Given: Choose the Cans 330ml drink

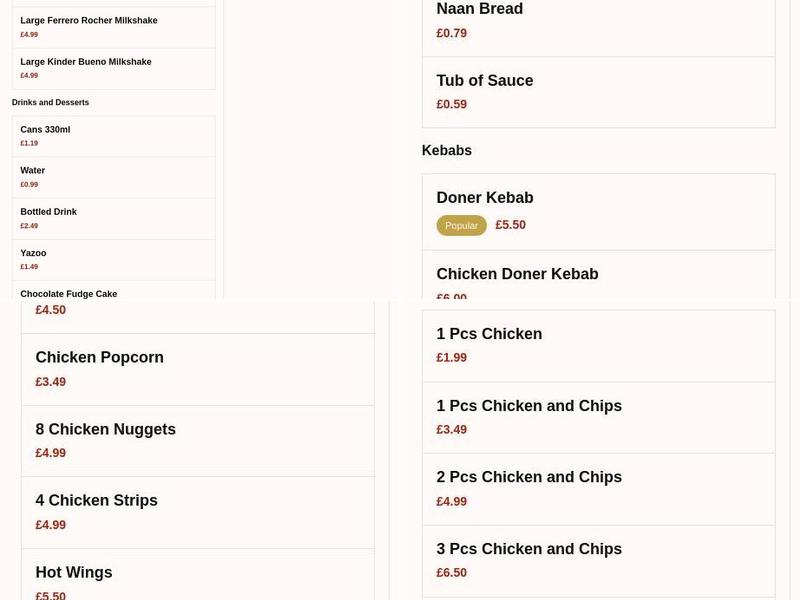Looking at the screenshot, I should (x=43, y=128).
